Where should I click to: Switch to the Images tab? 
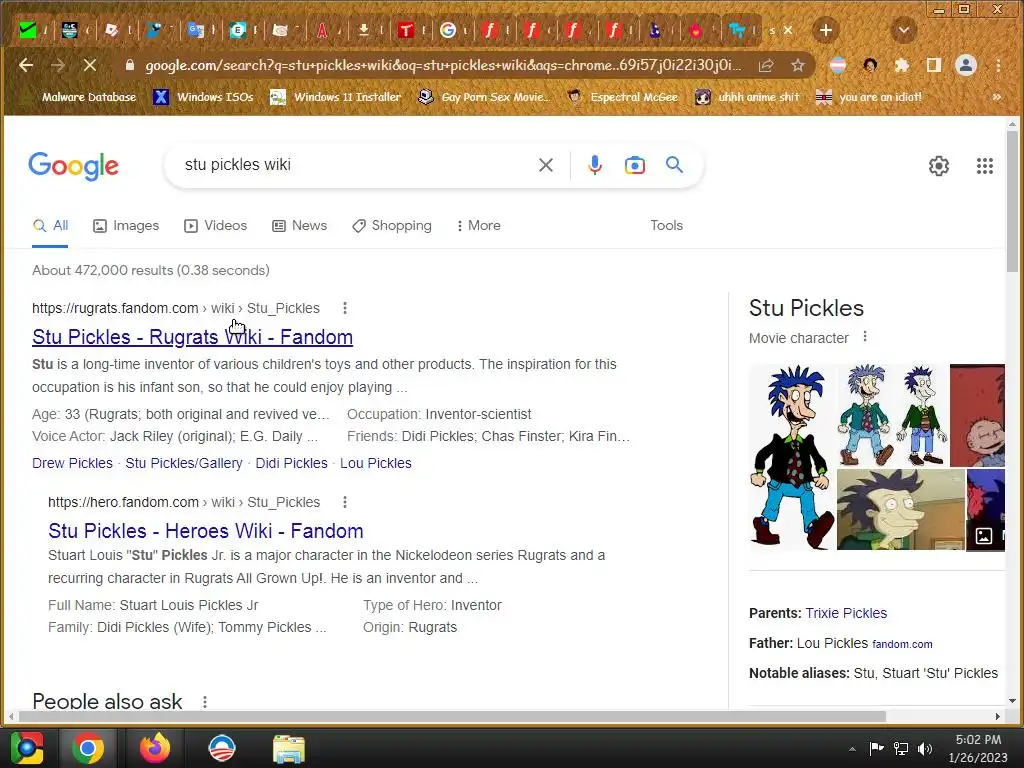(x=126, y=225)
